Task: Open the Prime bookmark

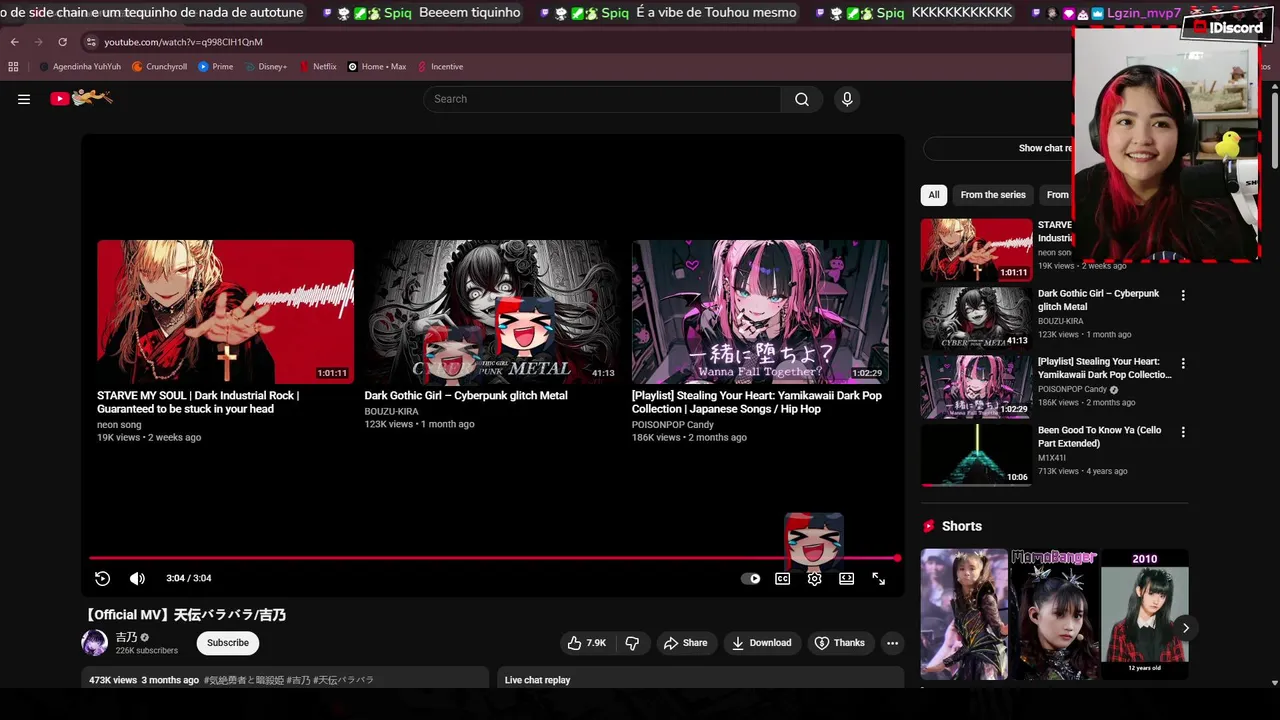Action: click(216, 67)
